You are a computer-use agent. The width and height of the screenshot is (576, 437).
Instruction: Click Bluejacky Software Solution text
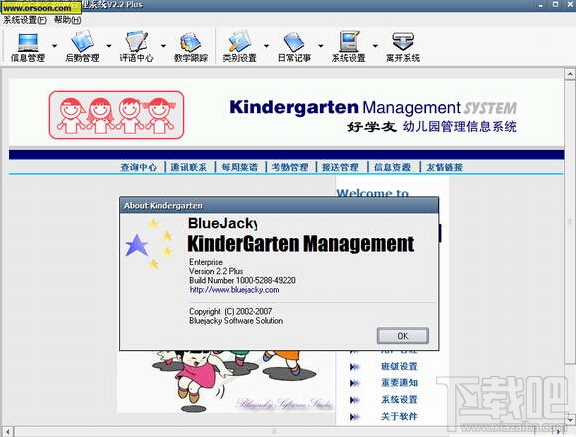236,321
